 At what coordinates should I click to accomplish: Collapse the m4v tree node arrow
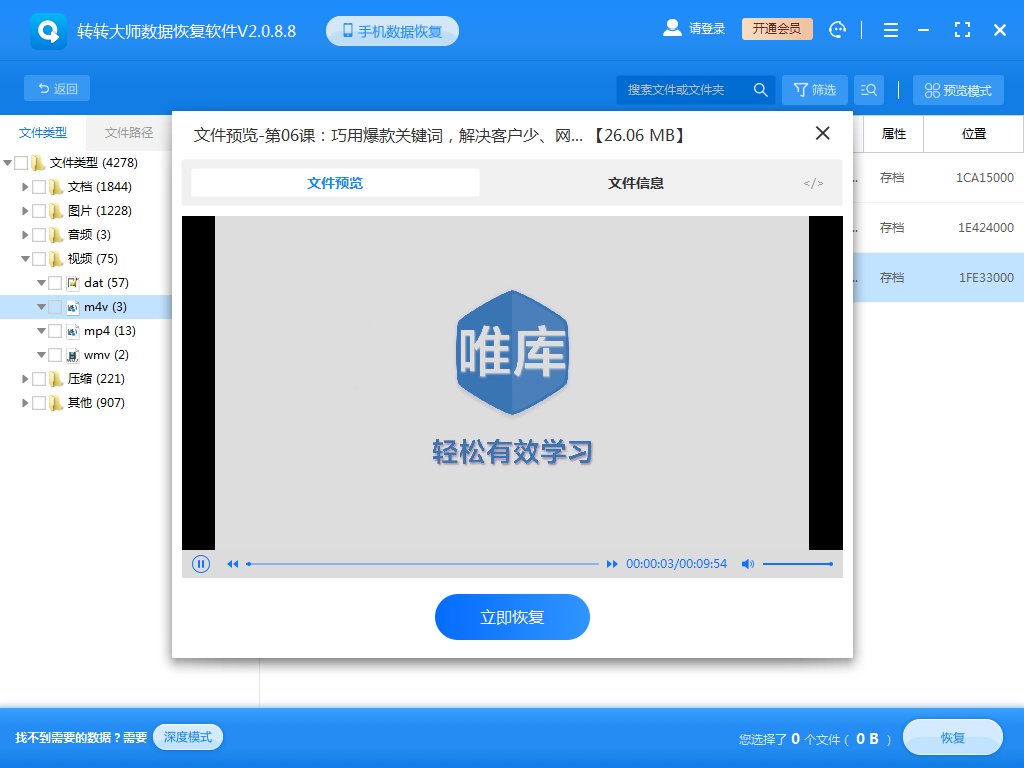tap(41, 307)
